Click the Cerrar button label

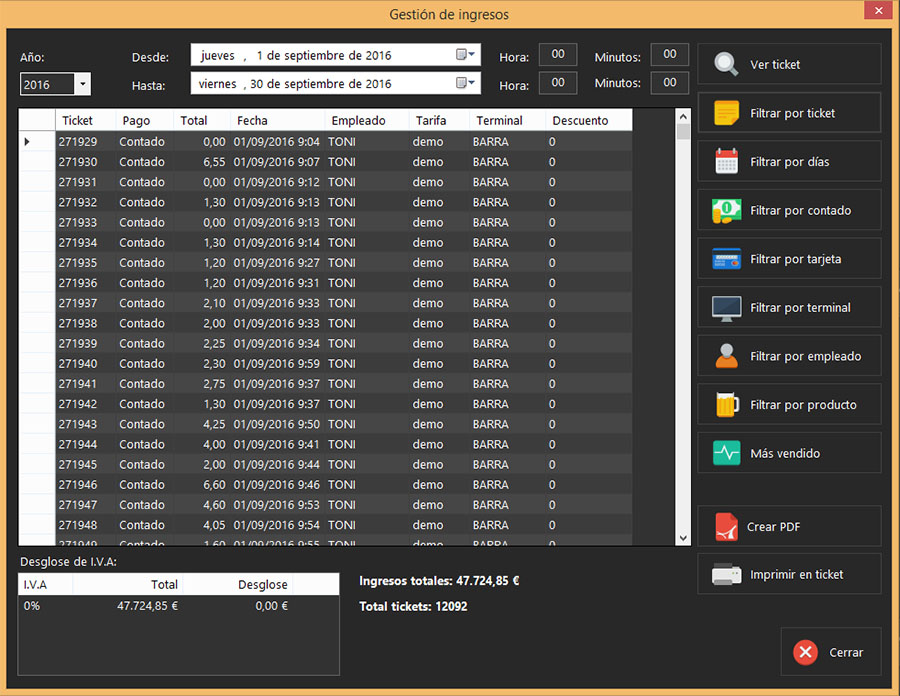click(846, 652)
